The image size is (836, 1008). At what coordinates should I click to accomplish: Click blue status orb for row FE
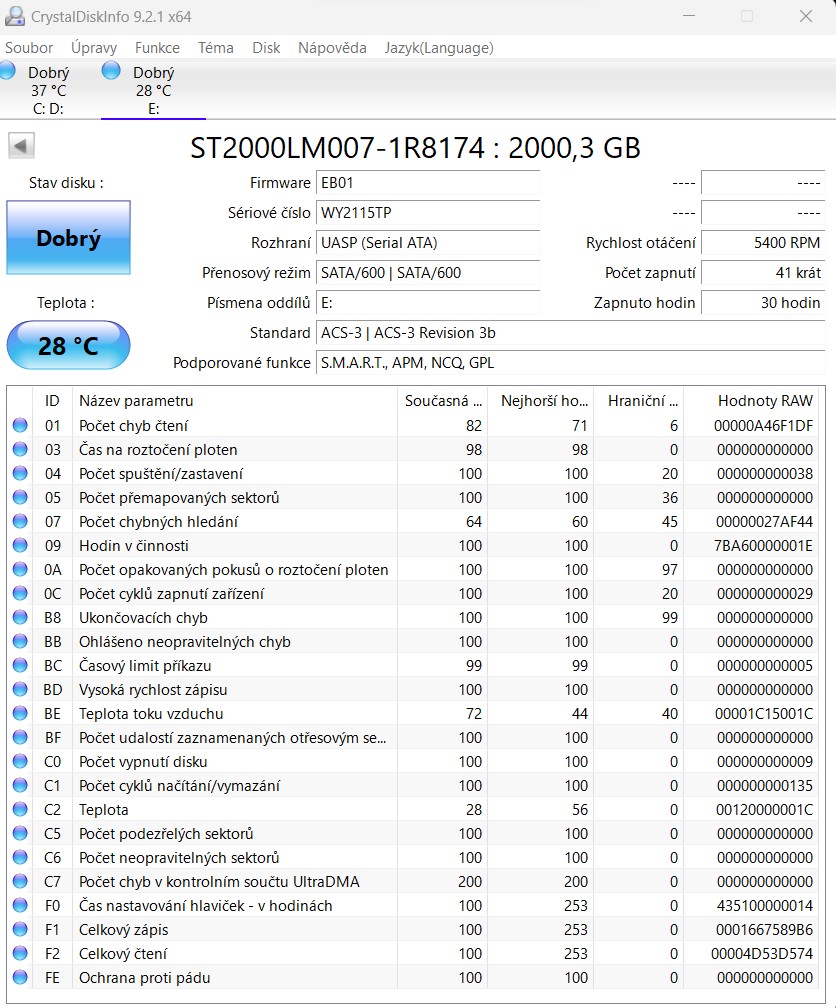point(21,977)
